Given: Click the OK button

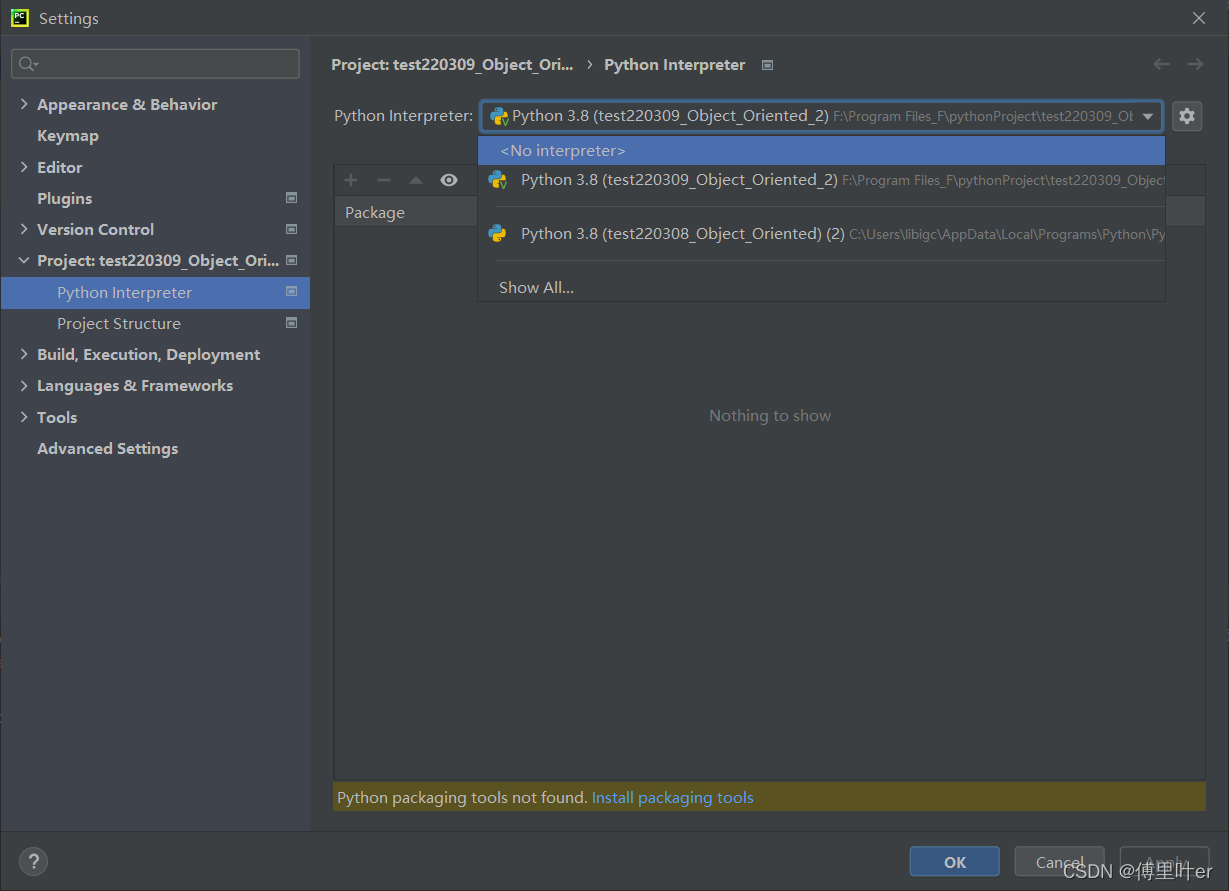Looking at the screenshot, I should tap(954, 861).
